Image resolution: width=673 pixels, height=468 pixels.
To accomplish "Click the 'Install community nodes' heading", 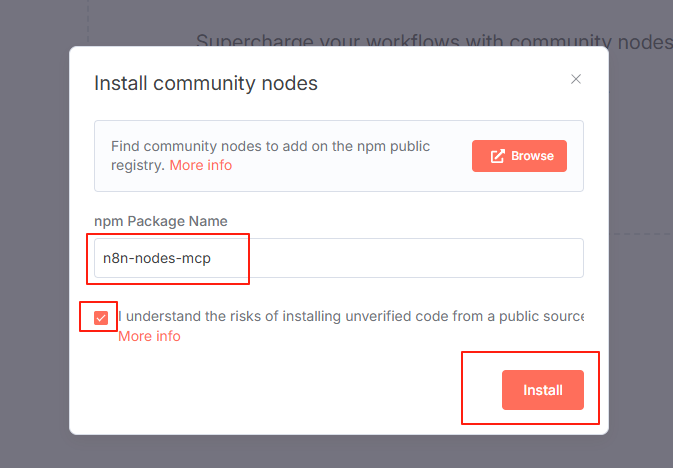I will (206, 83).
